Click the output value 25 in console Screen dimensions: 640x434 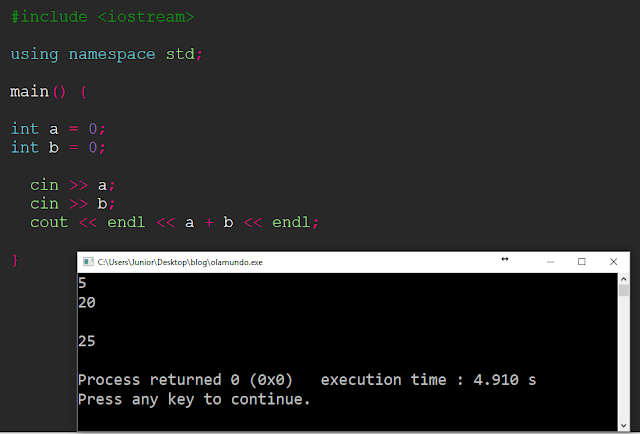[x=87, y=341]
